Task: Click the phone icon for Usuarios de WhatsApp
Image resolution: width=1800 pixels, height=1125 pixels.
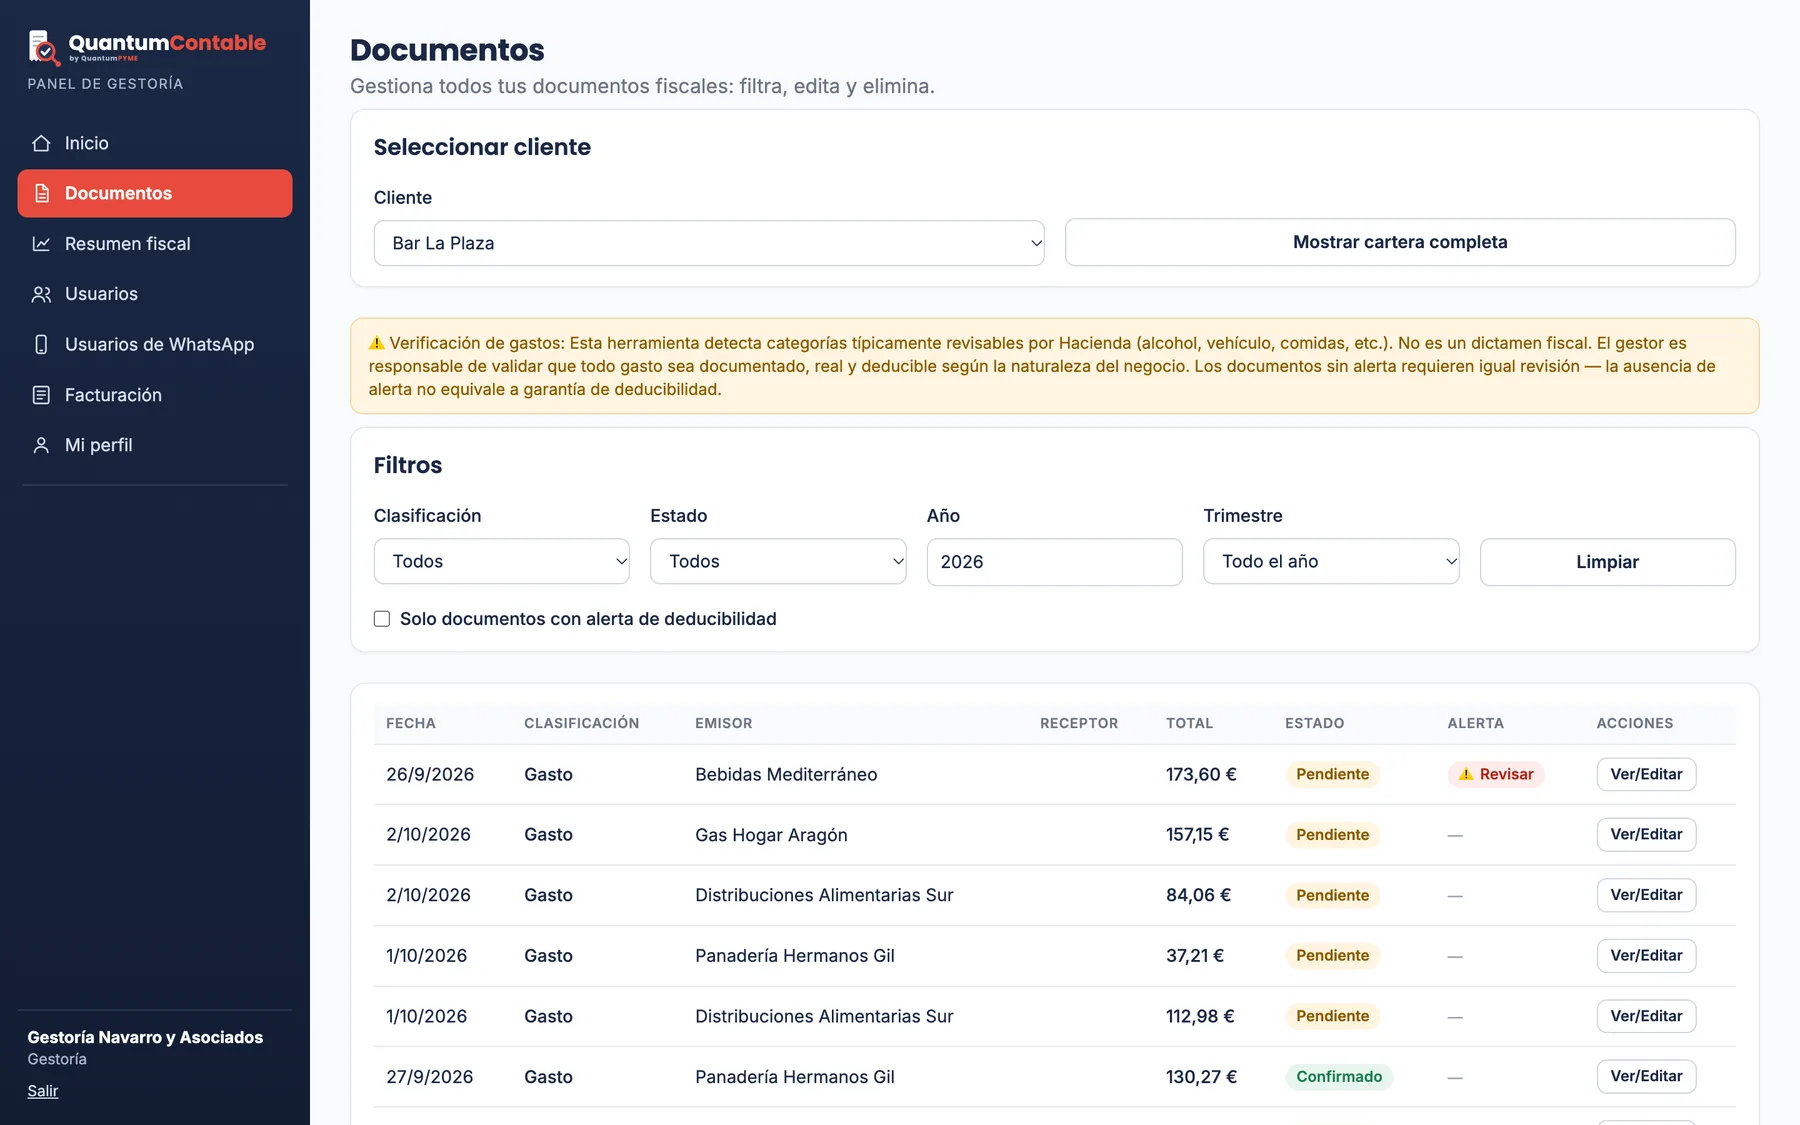Action: [41, 344]
